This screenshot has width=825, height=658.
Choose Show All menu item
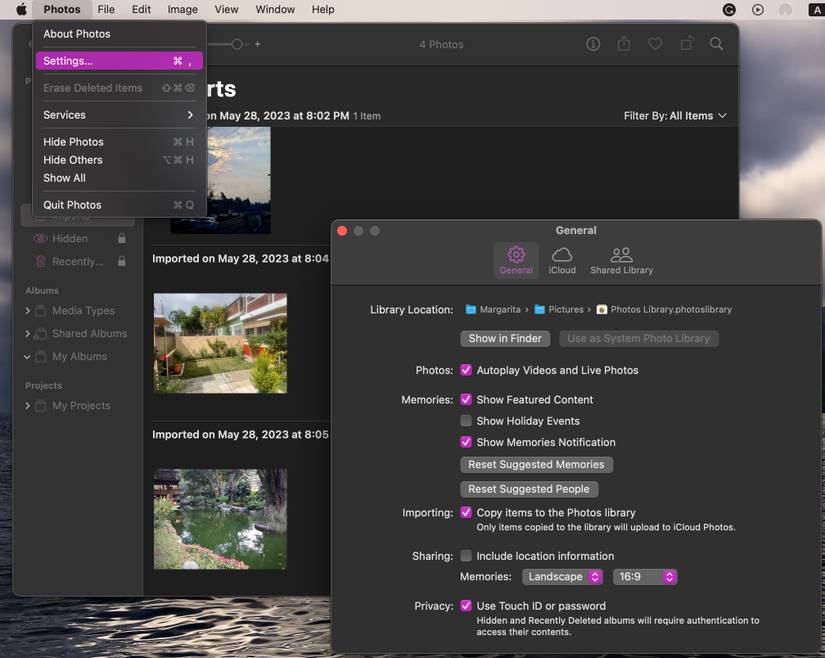coord(119,178)
